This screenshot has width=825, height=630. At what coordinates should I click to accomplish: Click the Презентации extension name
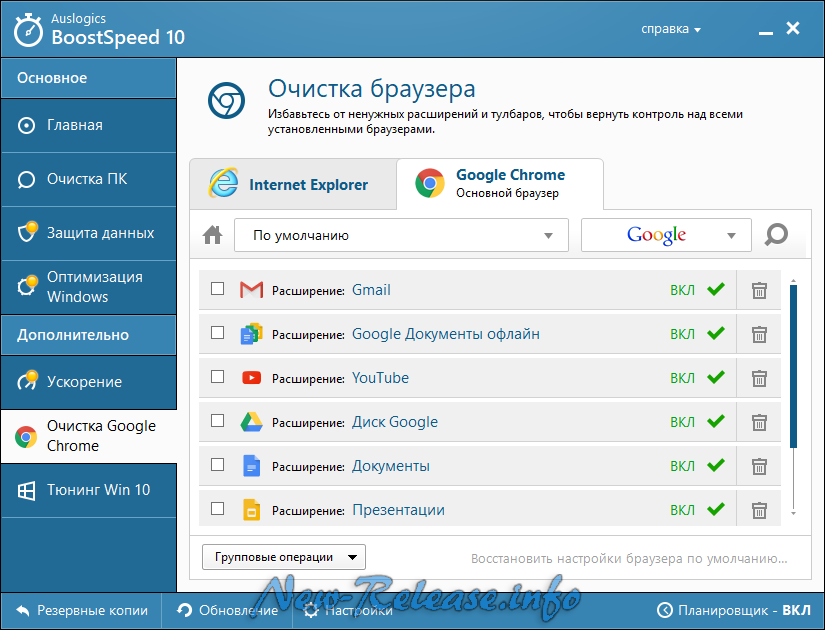click(x=398, y=510)
